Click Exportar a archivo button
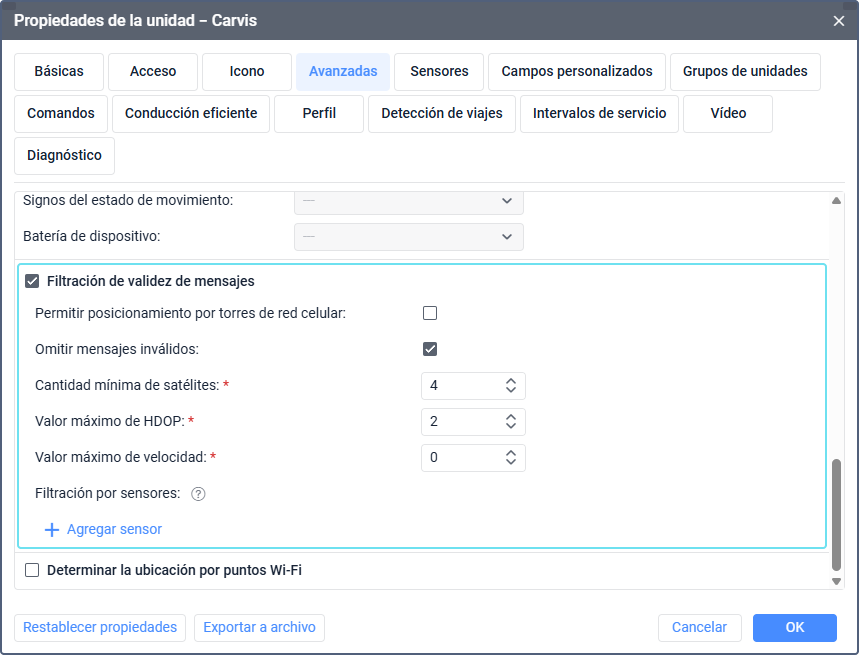 point(259,628)
